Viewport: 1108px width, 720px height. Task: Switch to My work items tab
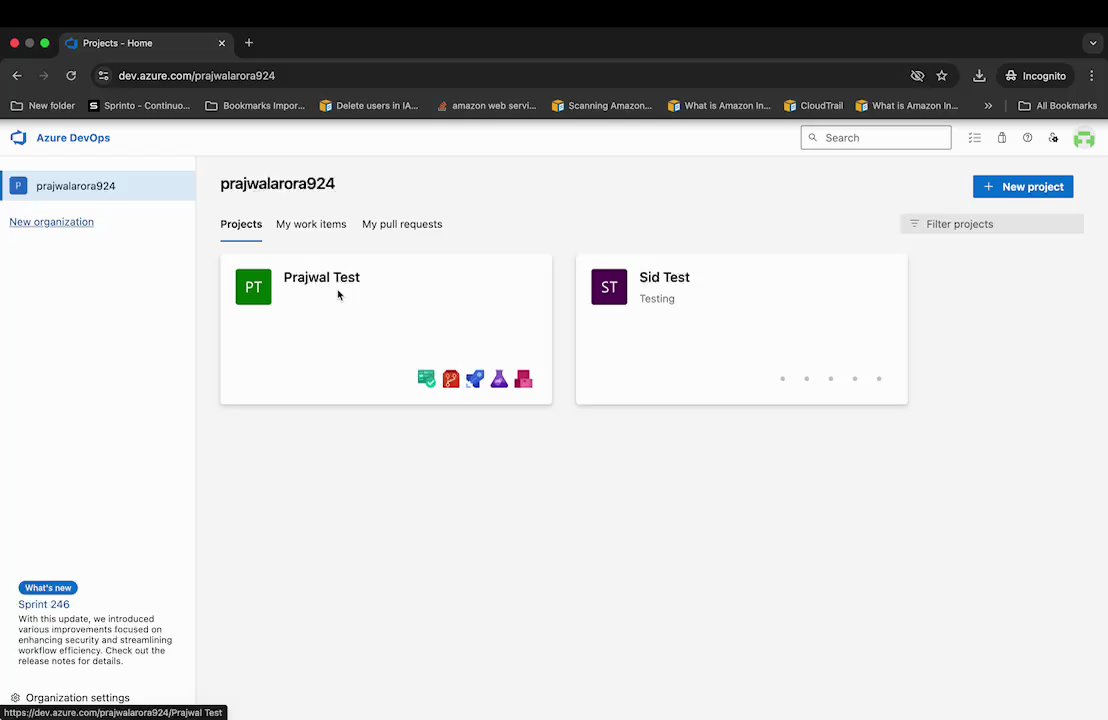tap(311, 224)
